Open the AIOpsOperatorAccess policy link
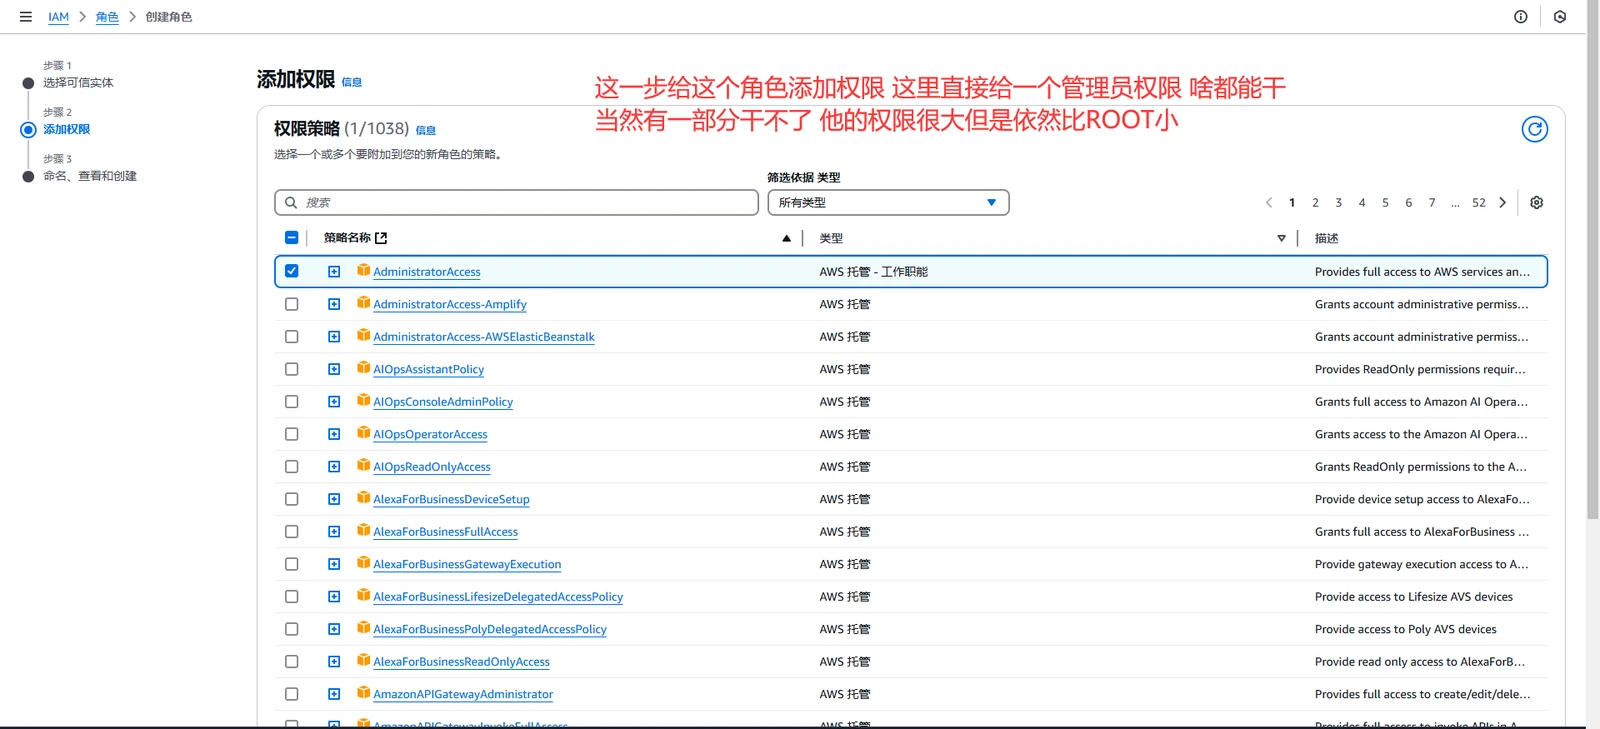The height and width of the screenshot is (729, 1600). (x=430, y=434)
